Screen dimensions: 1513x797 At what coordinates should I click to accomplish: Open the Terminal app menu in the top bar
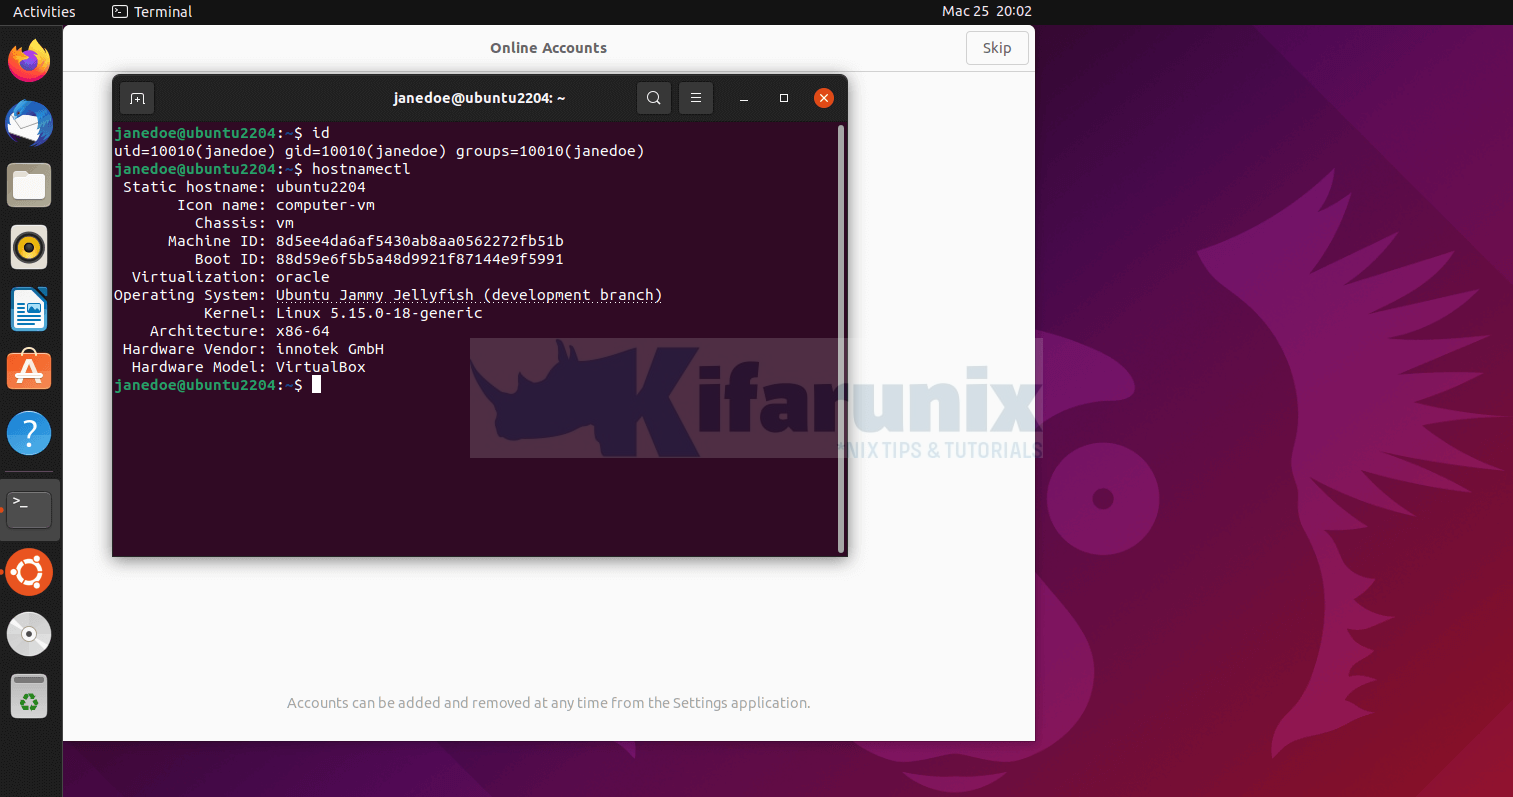point(152,12)
